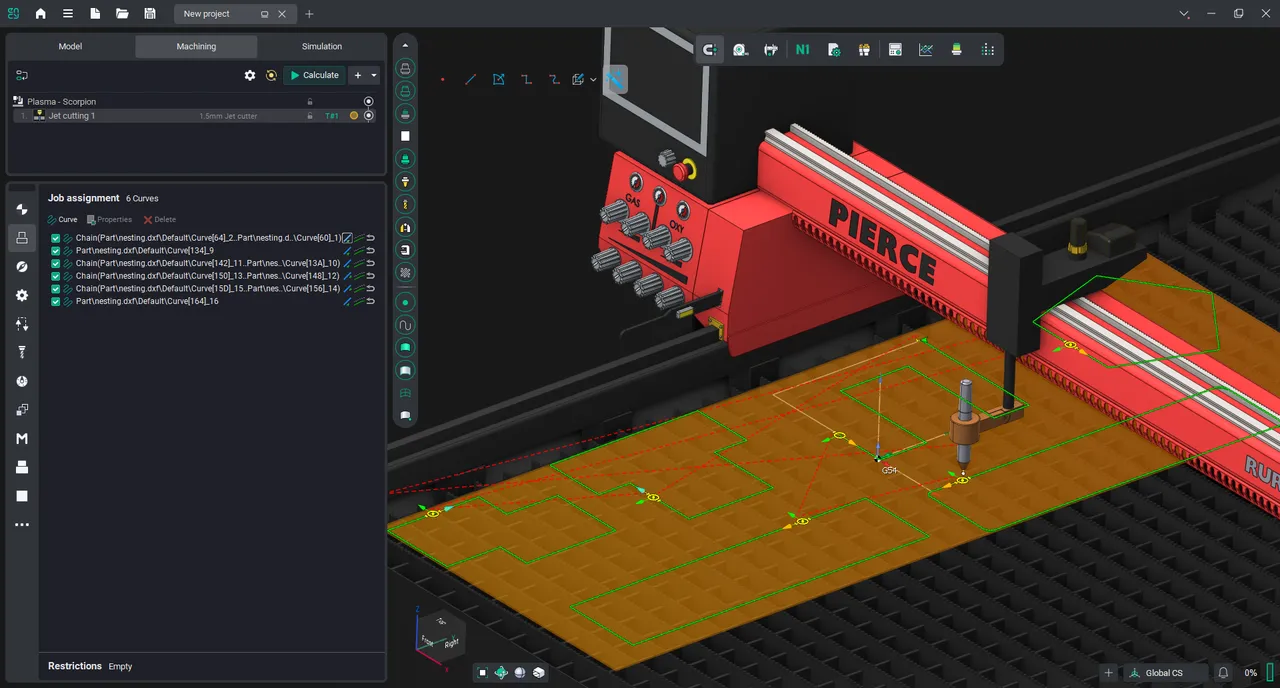Create a new project file
This screenshot has height=688, width=1280.
click(x=95, y=14)
